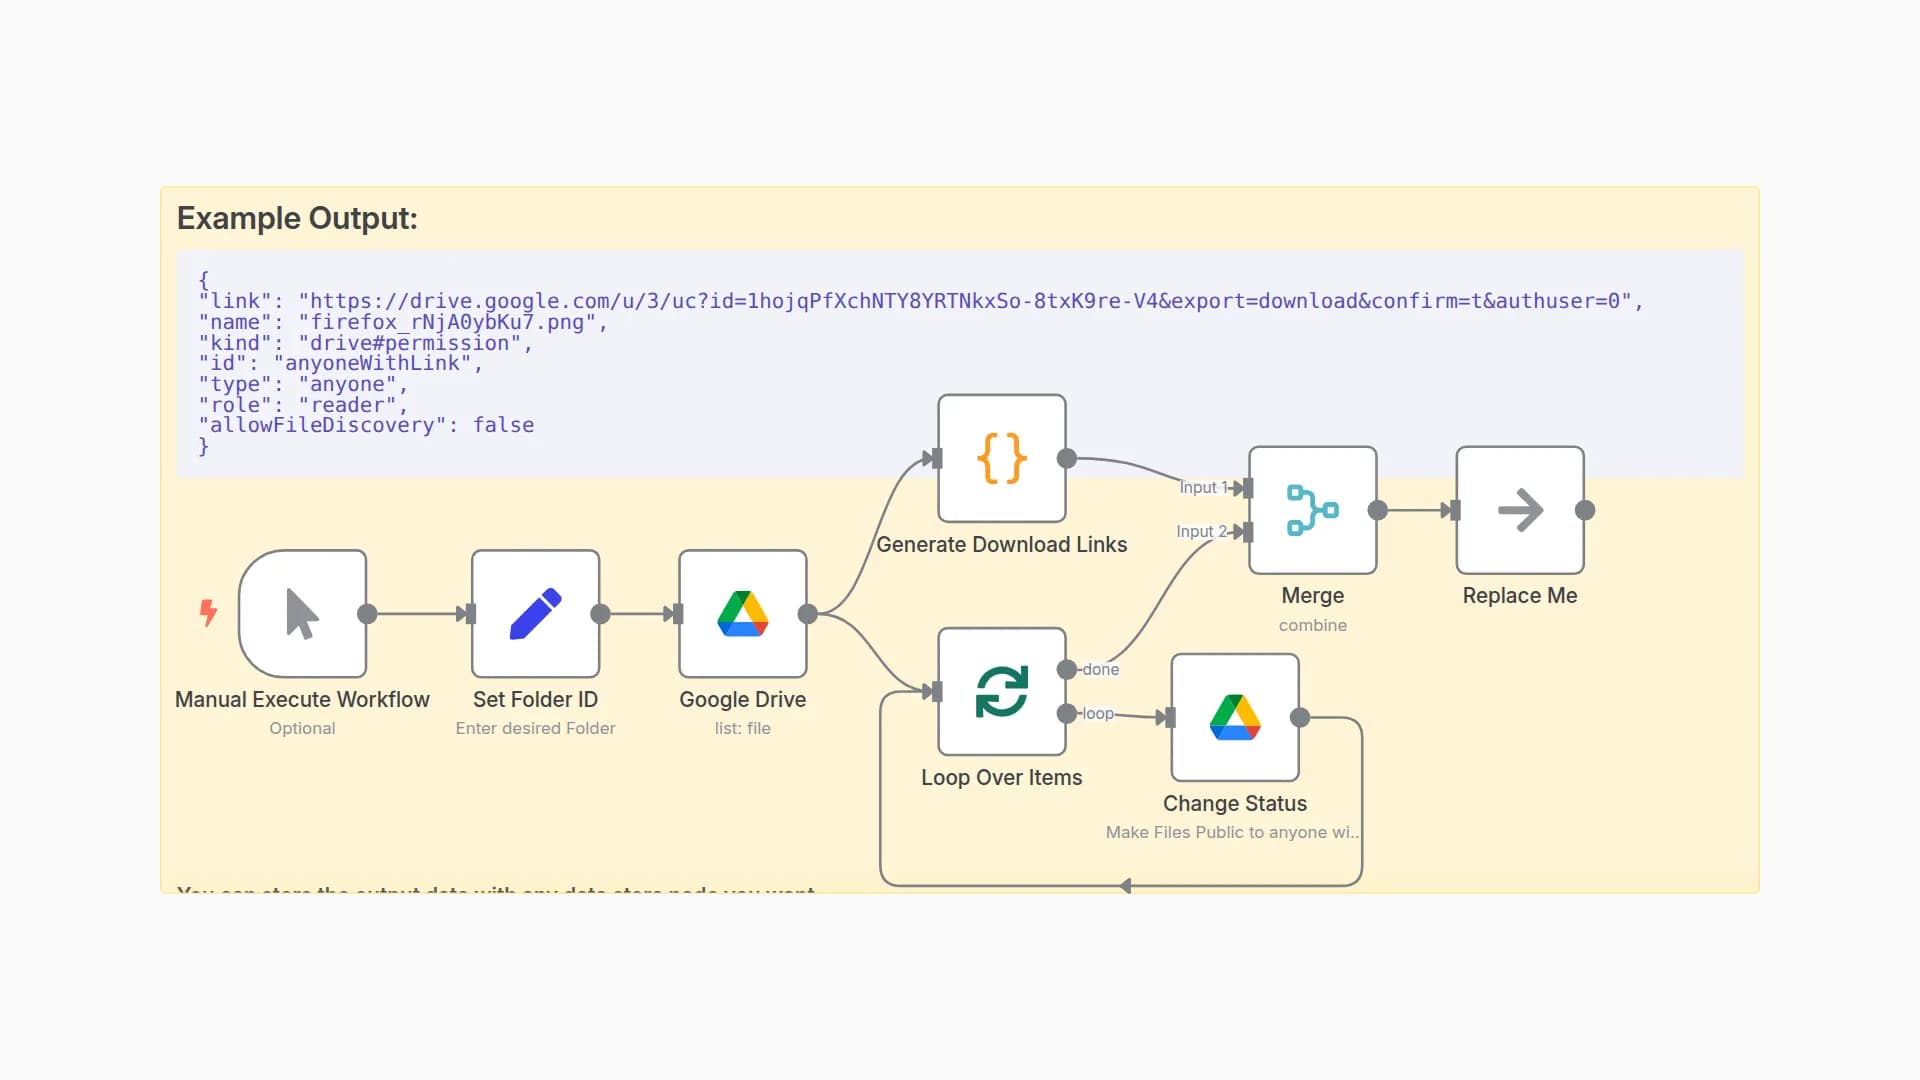Click output connector of Replace Me node

1585,510
